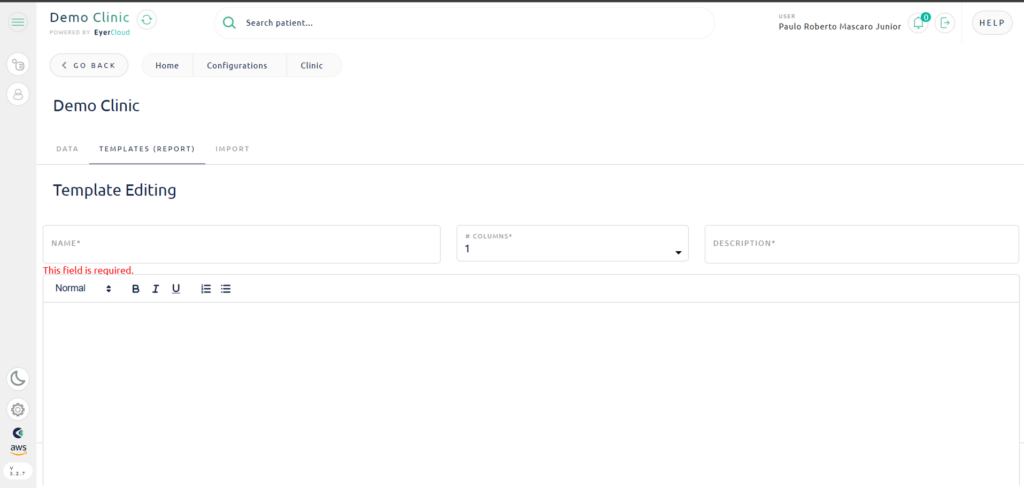This screenshot has height=488, width=1024.
Task: Open the patients icon in the sidebar
Action: [x=18, y=94]
